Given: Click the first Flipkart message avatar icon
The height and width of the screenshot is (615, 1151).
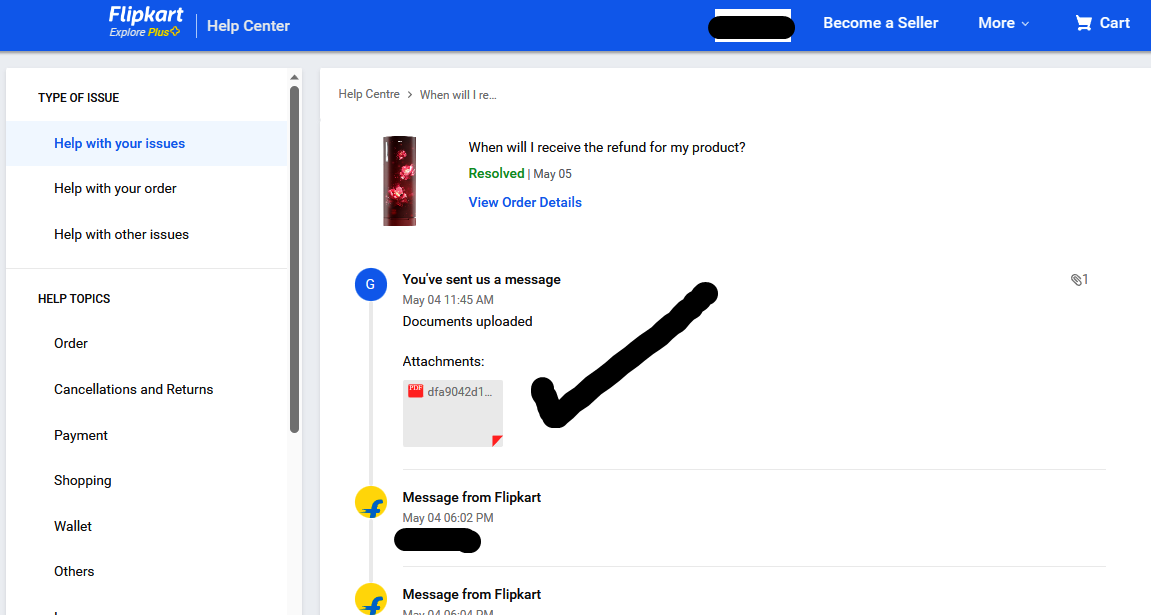Looking at the screenshot, I should (x=371, y=502).
